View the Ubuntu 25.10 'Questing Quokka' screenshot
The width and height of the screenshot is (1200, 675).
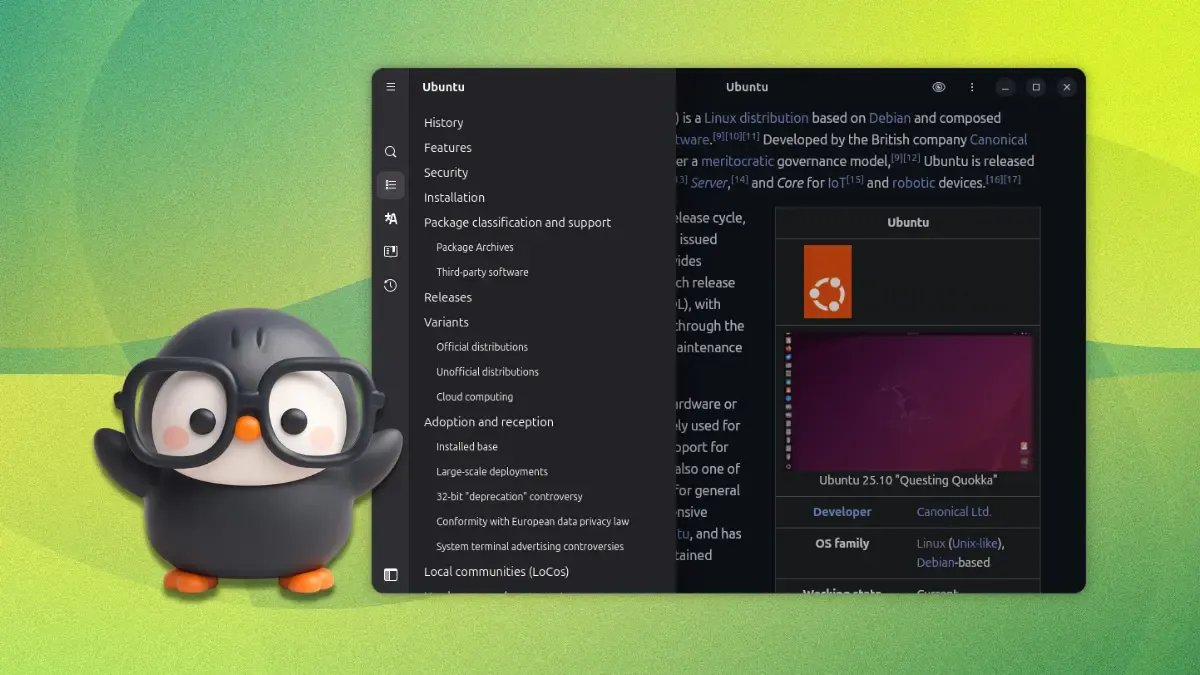click(x=907, y=402)
